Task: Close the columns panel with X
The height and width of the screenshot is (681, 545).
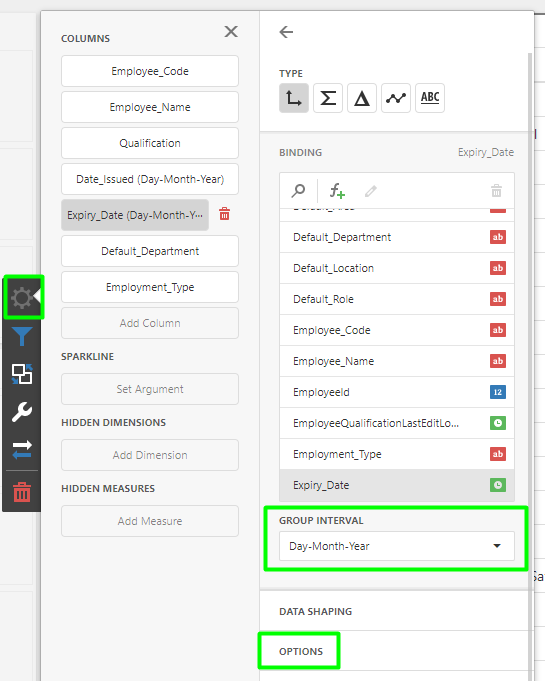Action: [231, 31]
